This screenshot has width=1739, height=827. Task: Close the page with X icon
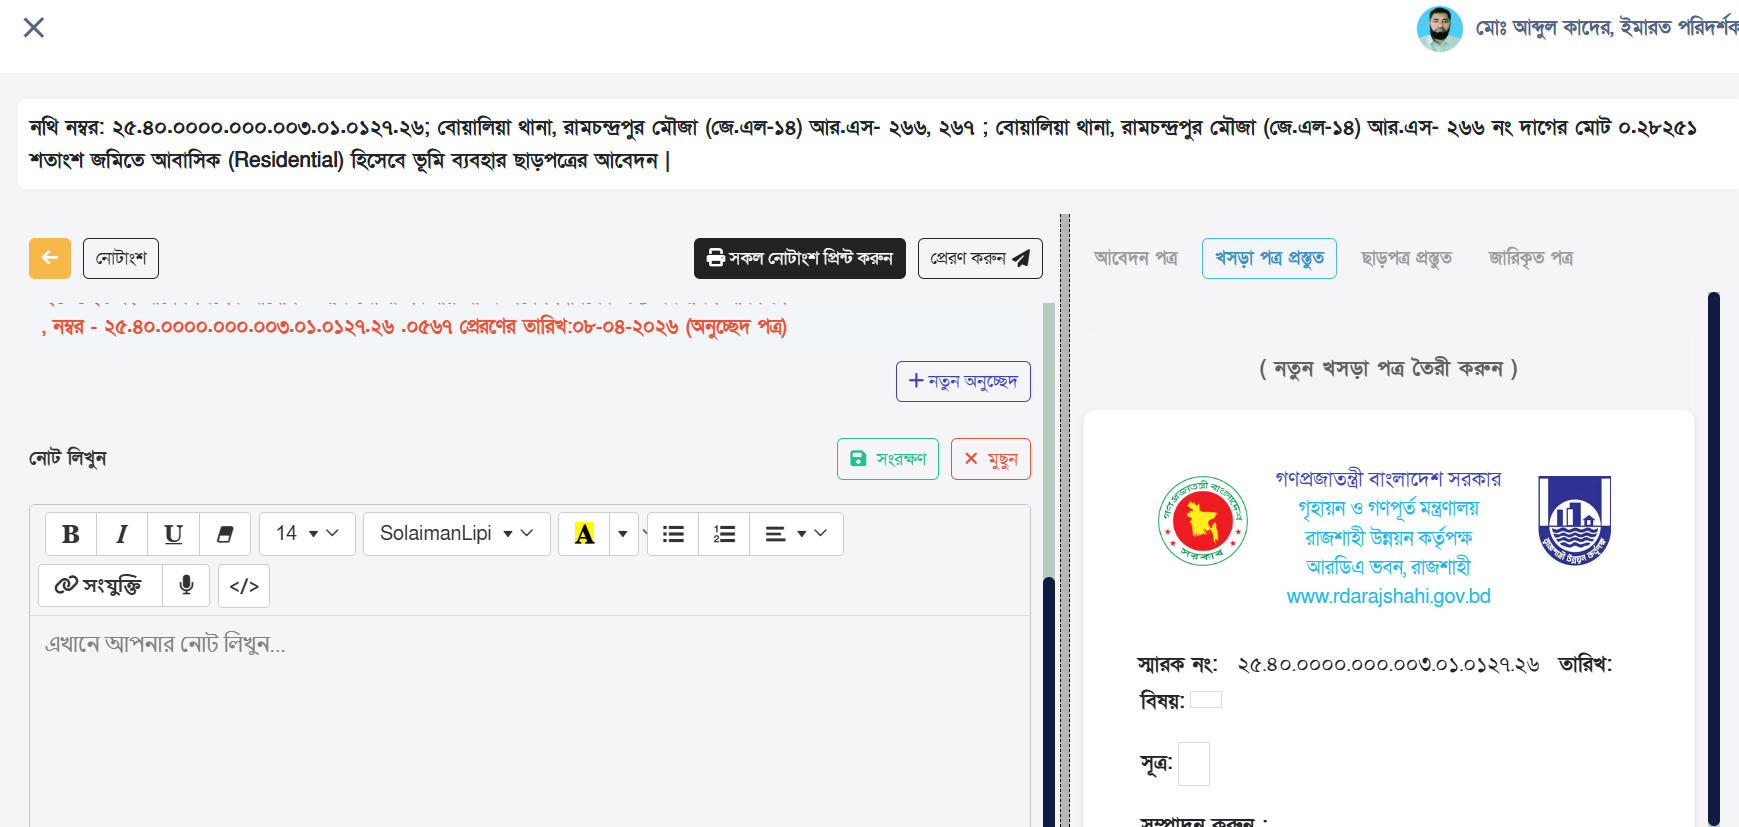(x=34, y=27)
